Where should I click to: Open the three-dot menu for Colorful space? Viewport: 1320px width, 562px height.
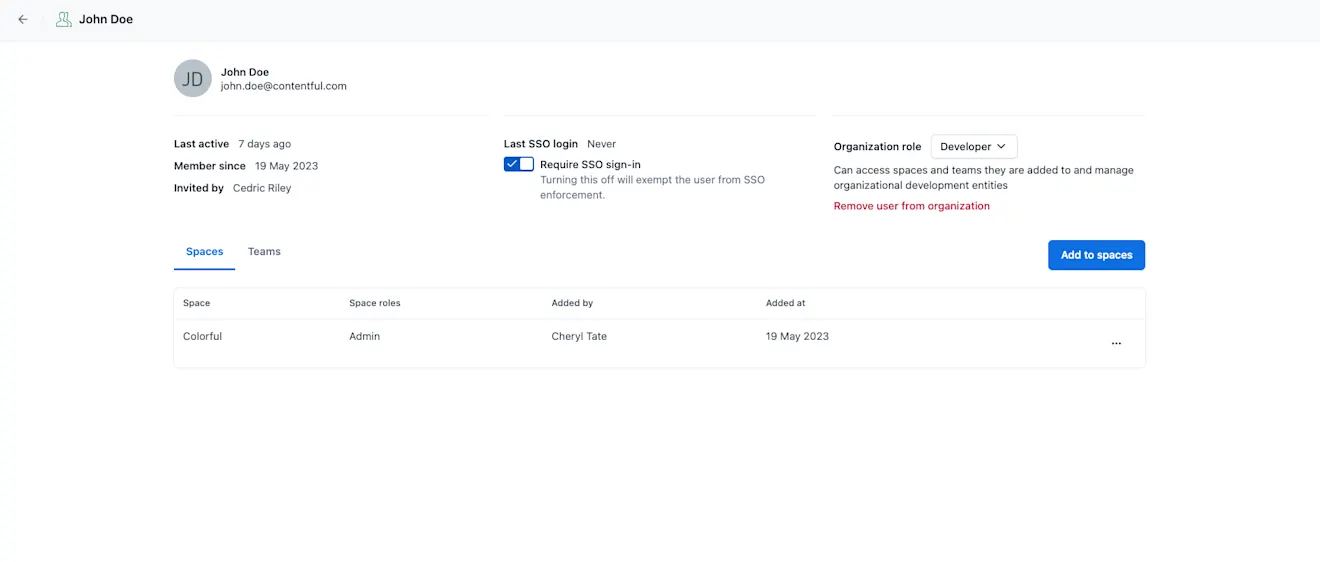(1116, 343)
